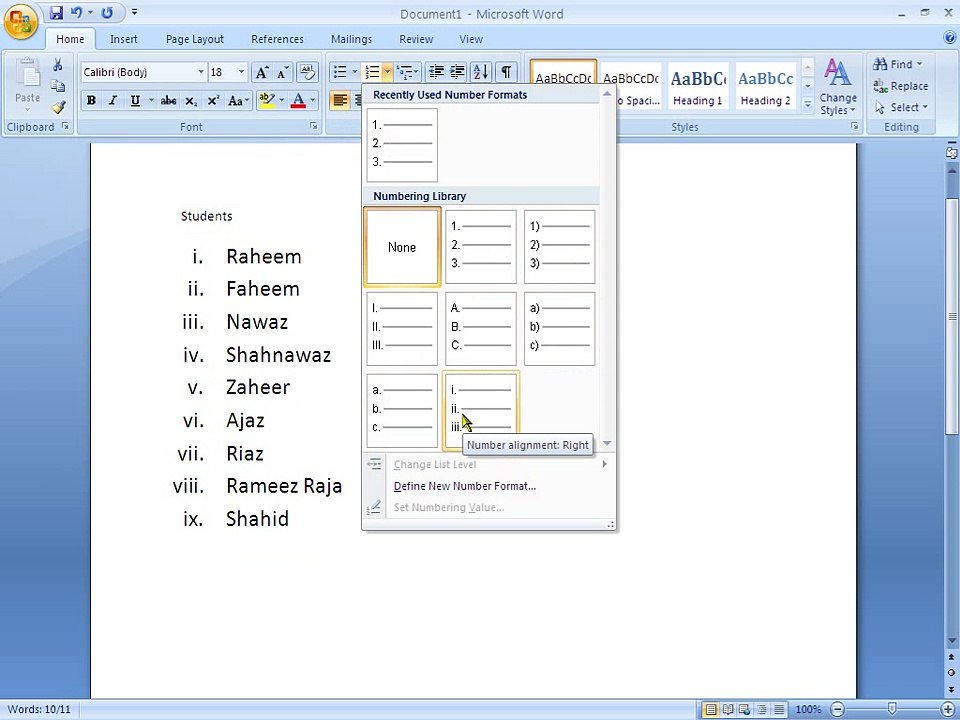Open the font name dropdown

(x=200, y=72)
